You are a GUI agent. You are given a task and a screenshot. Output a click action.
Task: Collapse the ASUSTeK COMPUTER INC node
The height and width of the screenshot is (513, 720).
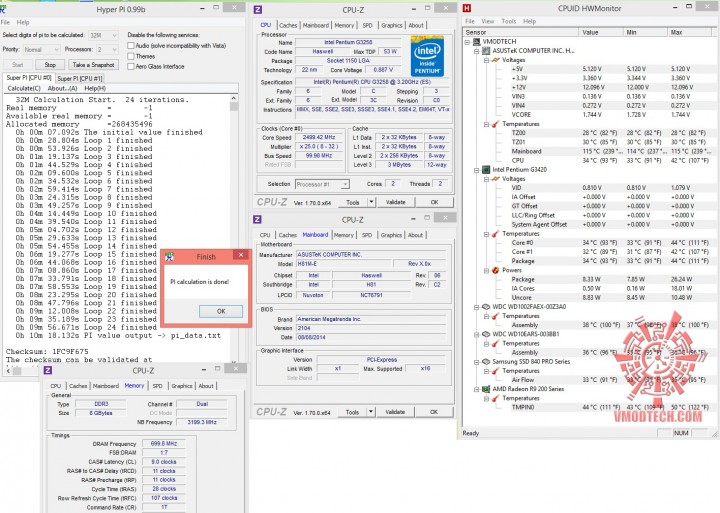tap(477, 51)
